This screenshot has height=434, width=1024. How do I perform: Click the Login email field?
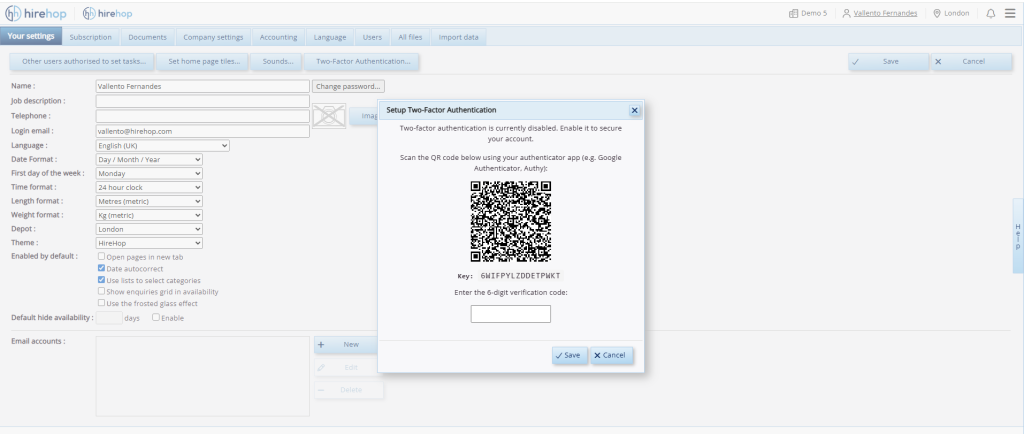(202, 131)
